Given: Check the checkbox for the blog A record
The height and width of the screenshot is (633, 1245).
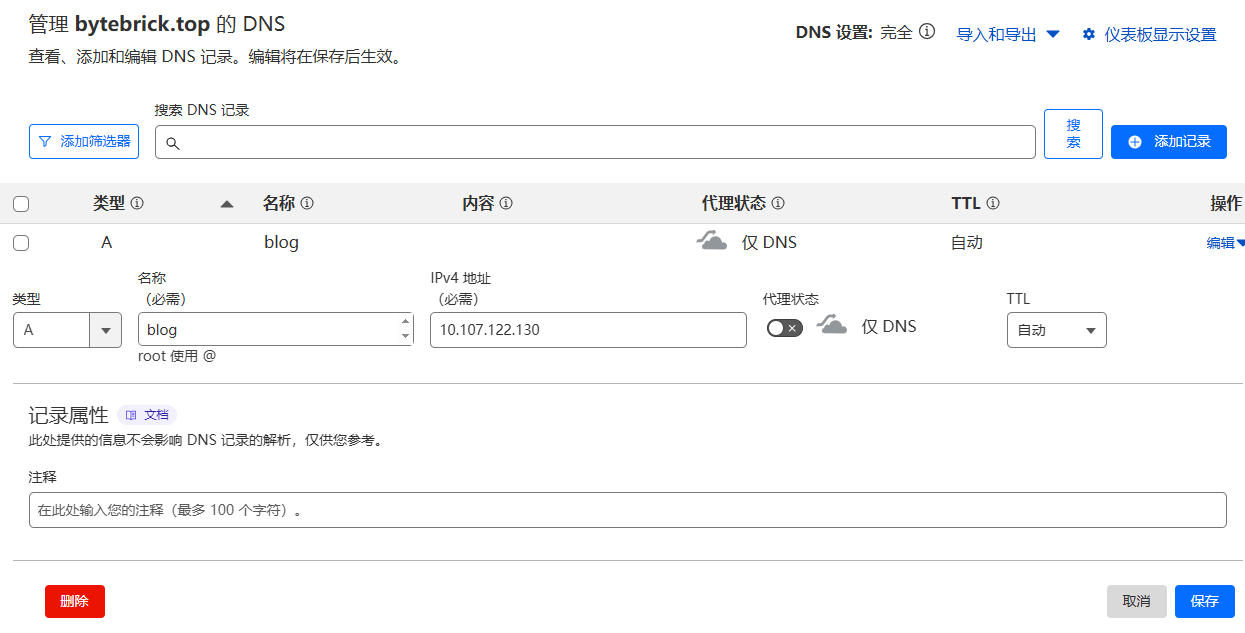Looking at the screenshot, I should pyautogui.click(x=21, y=242).
